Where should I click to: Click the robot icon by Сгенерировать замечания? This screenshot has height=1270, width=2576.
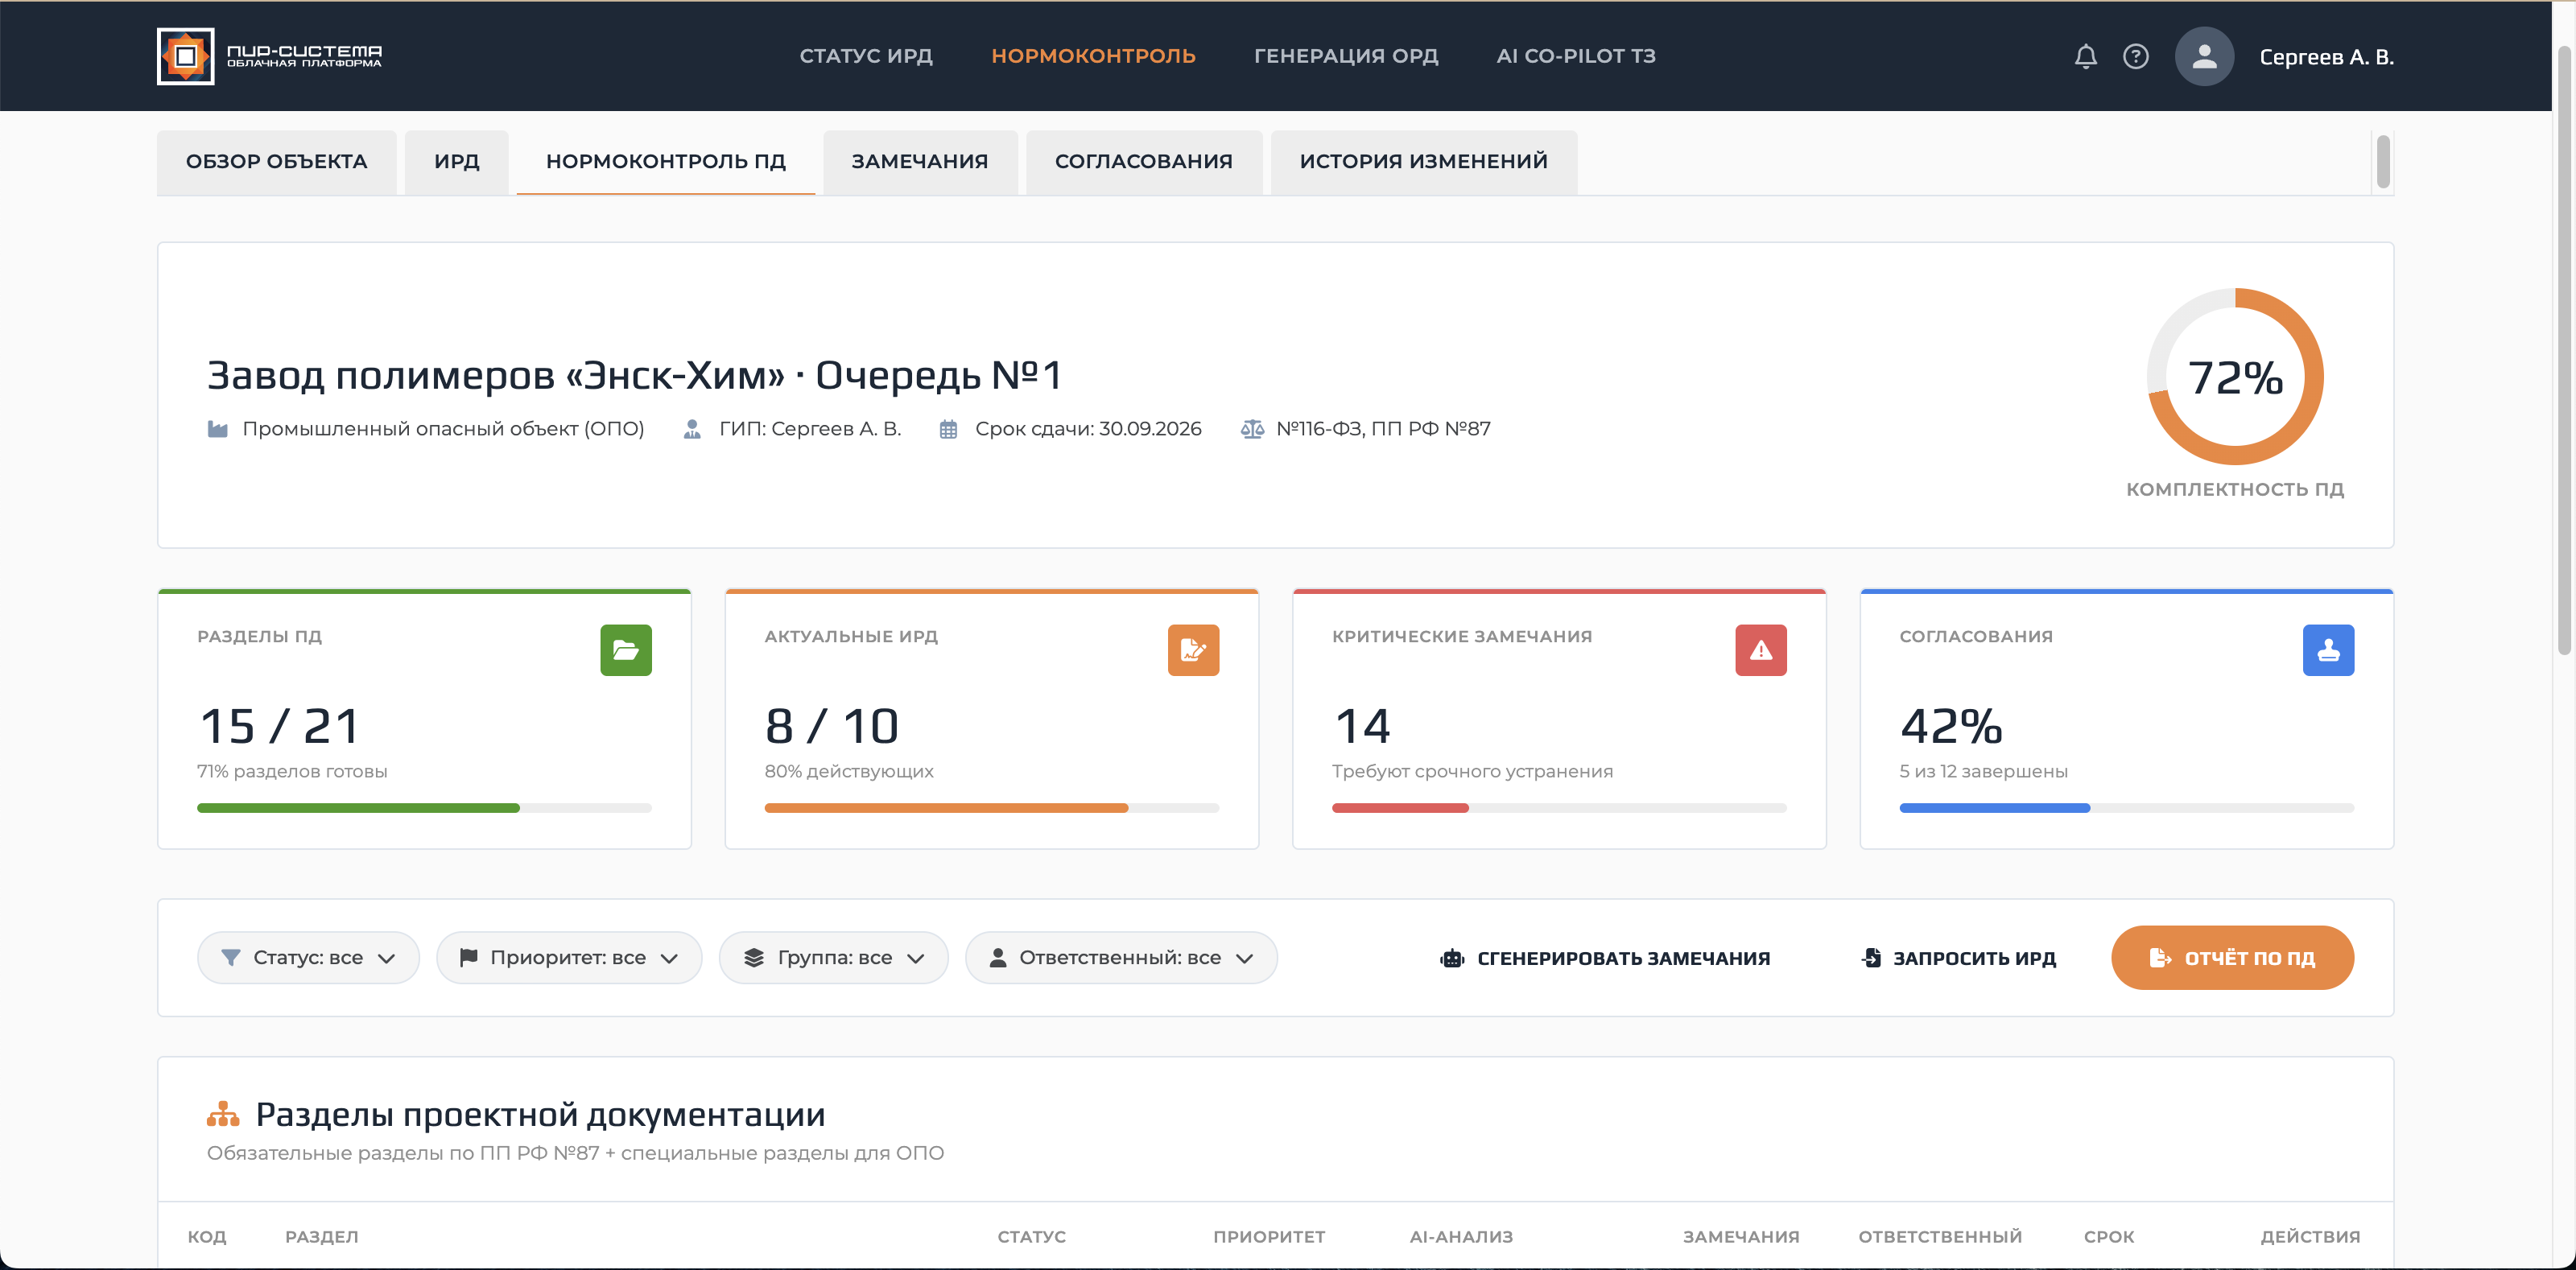tap(1452, 958)
